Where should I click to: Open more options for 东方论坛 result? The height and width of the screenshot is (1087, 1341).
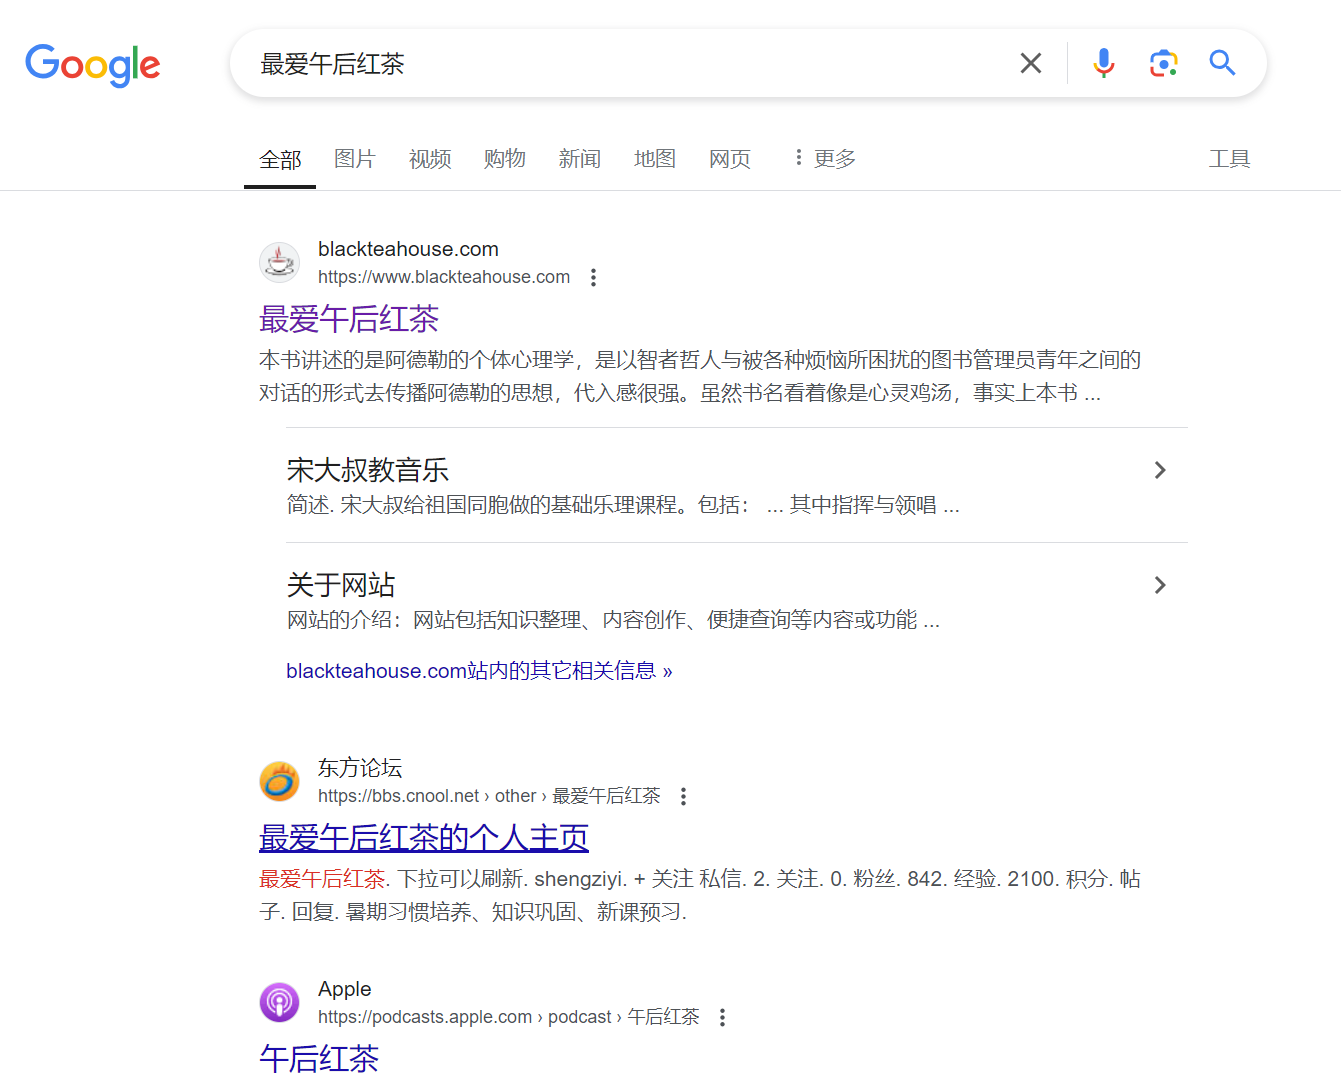click(683, 796)
